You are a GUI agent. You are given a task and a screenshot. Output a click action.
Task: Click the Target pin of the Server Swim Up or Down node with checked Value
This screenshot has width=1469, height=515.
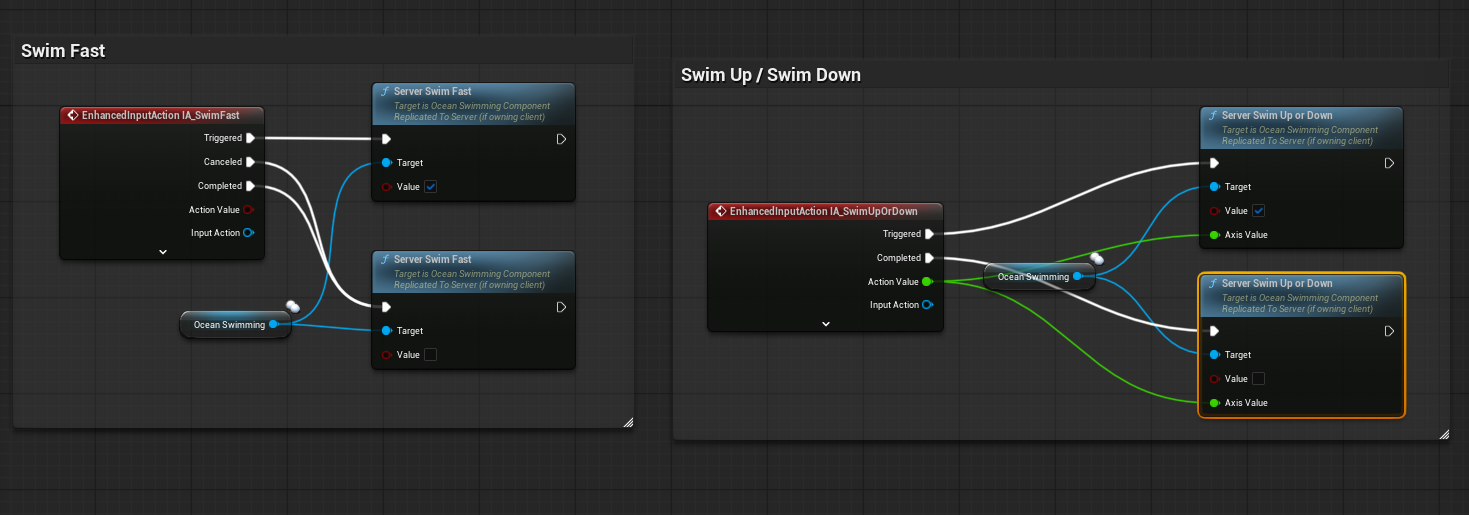[x=1215, y=187]
